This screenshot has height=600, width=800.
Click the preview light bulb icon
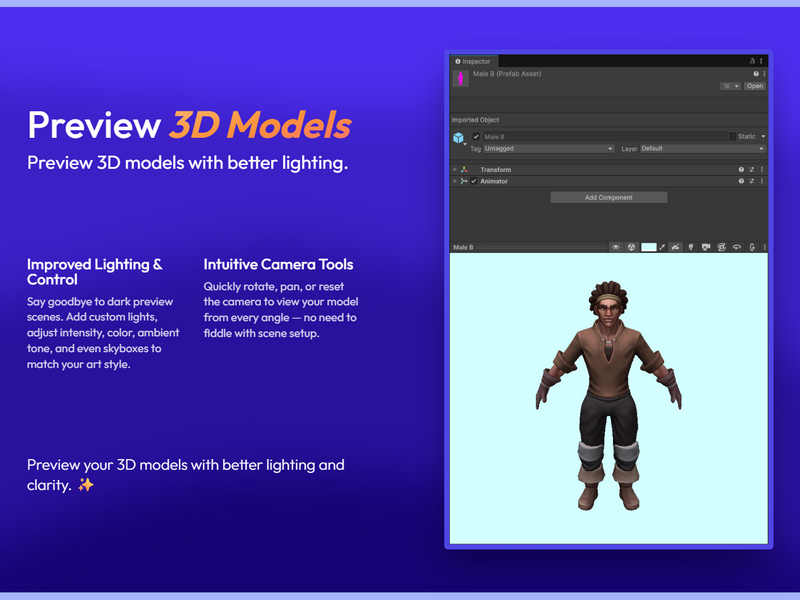coord(691,247)
